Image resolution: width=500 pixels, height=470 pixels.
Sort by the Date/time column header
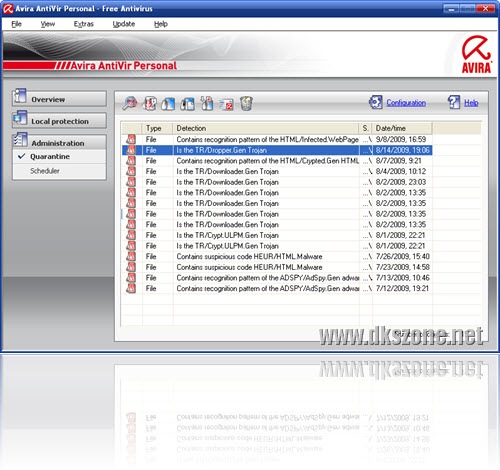pos(402,128)
